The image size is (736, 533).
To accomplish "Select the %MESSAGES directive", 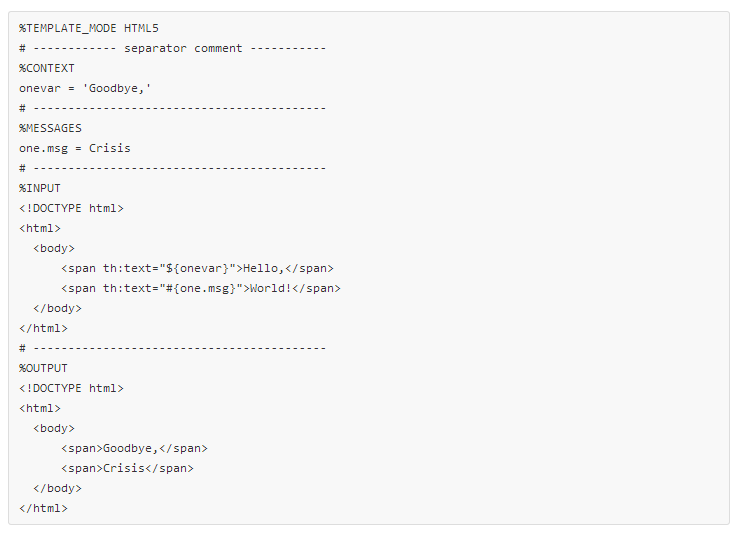I will coord(50,128).
